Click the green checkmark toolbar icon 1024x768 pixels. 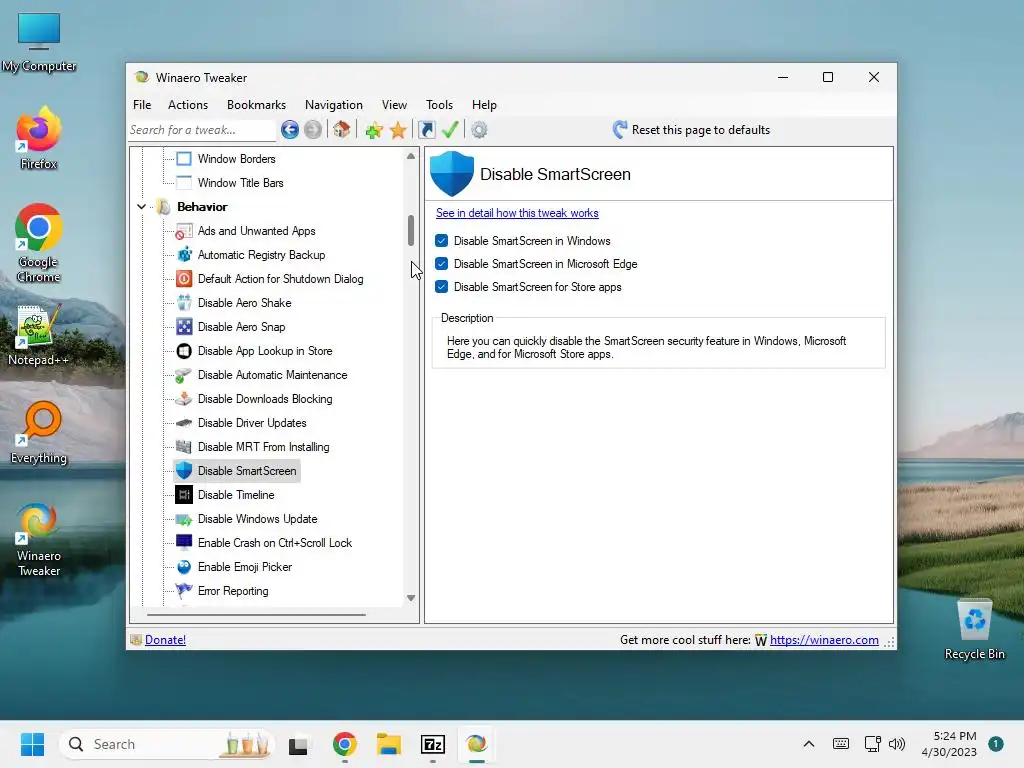pyautogui.click(x=450, y=129)
